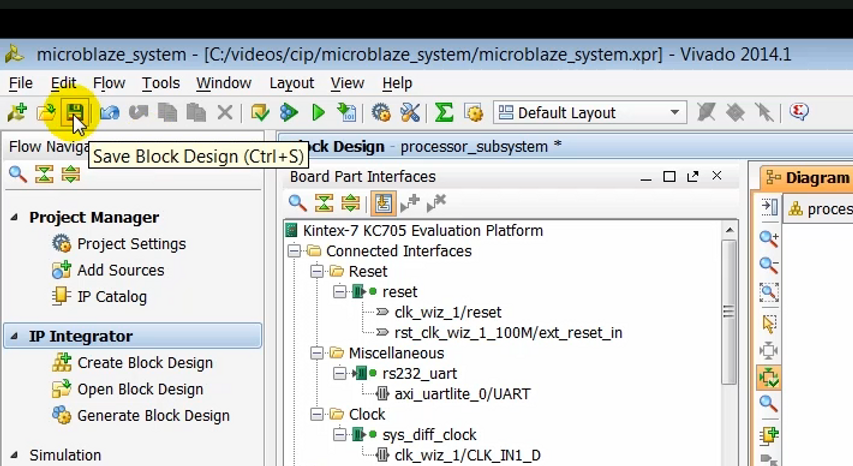Collapse the Project Manager section

click(x=15, y=218)
